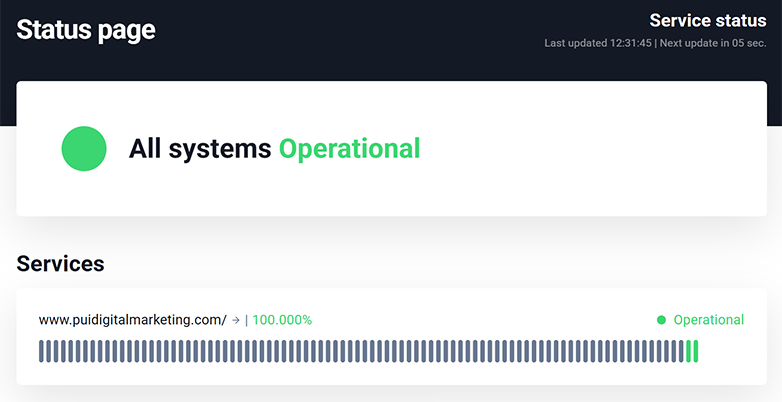Click the small green dot beside Operational
This screenshot has height=402, width=782.
[661, 320]
